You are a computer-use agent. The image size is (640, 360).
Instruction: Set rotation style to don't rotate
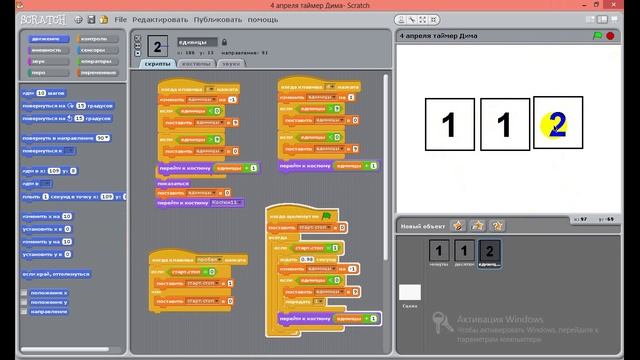138,53
